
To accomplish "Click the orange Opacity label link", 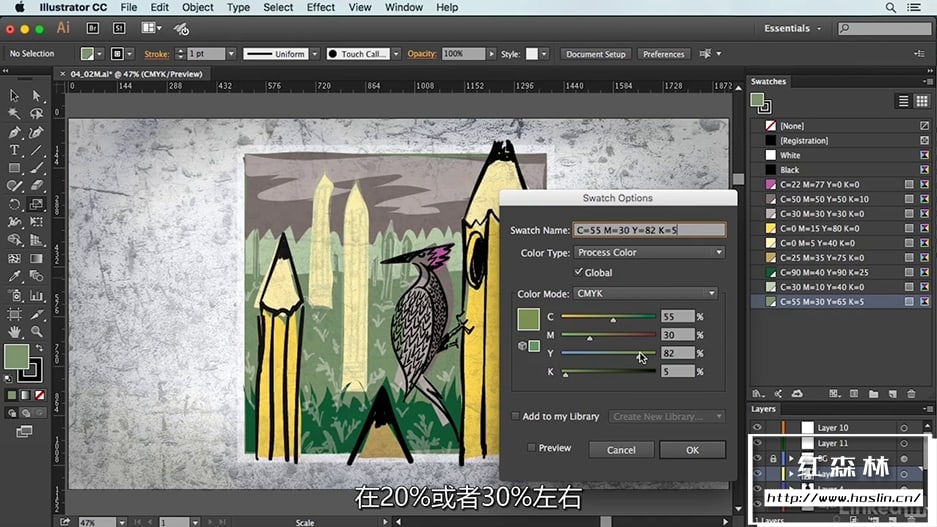I will coord(422,53).
